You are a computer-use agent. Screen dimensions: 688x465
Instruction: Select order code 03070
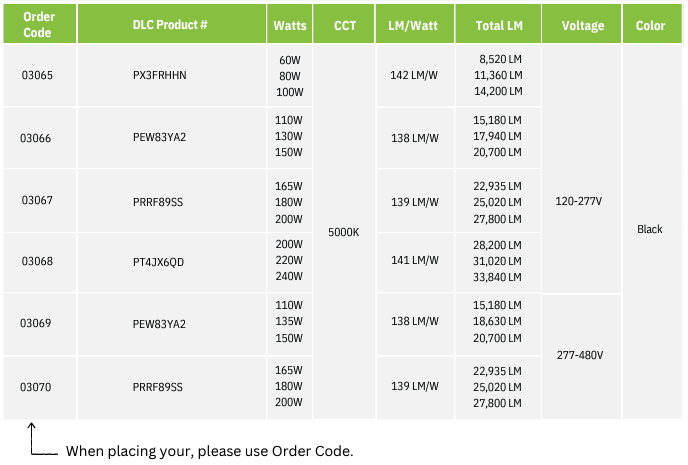pos(36,387)
